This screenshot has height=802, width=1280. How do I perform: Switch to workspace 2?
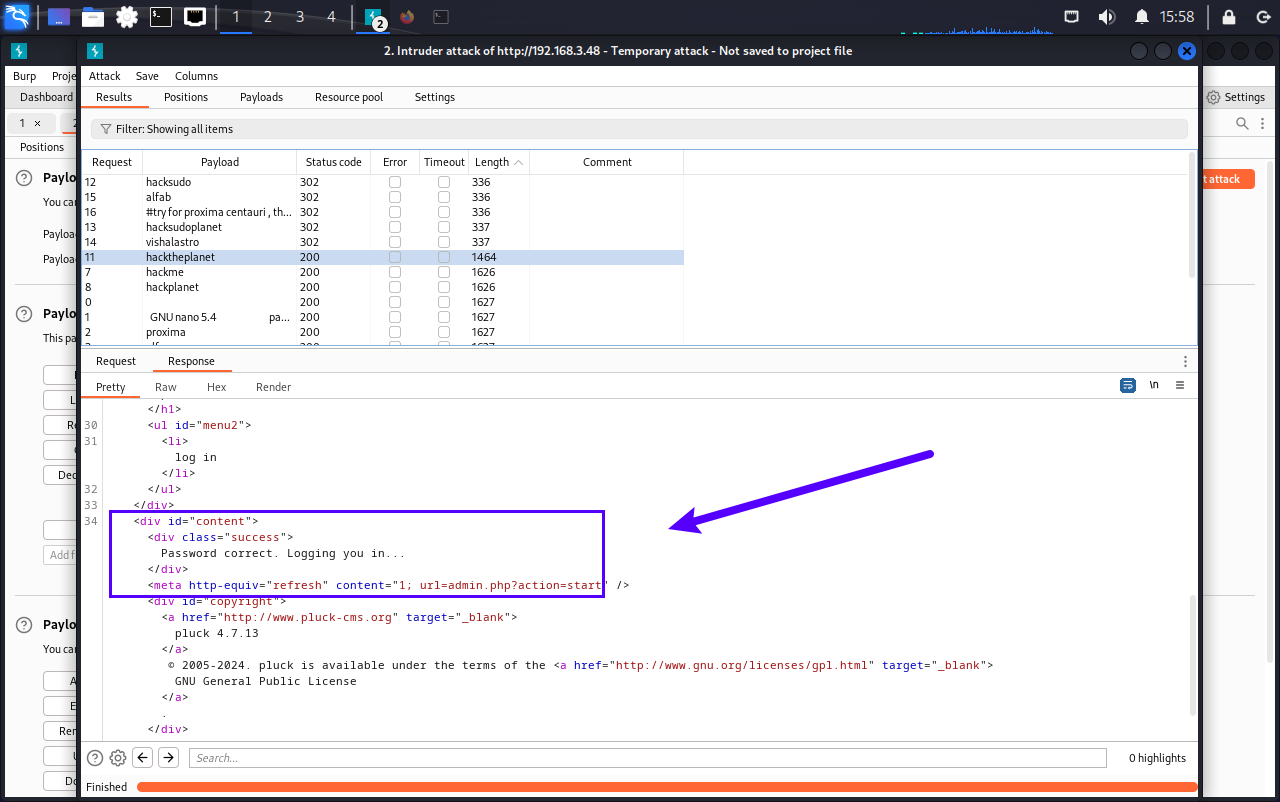pos(268,17)
